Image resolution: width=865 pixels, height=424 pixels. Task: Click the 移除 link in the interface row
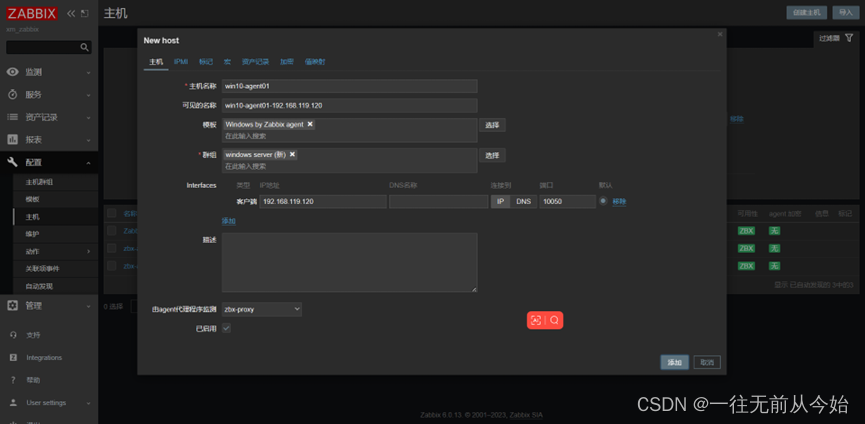[x=620, y=202]
